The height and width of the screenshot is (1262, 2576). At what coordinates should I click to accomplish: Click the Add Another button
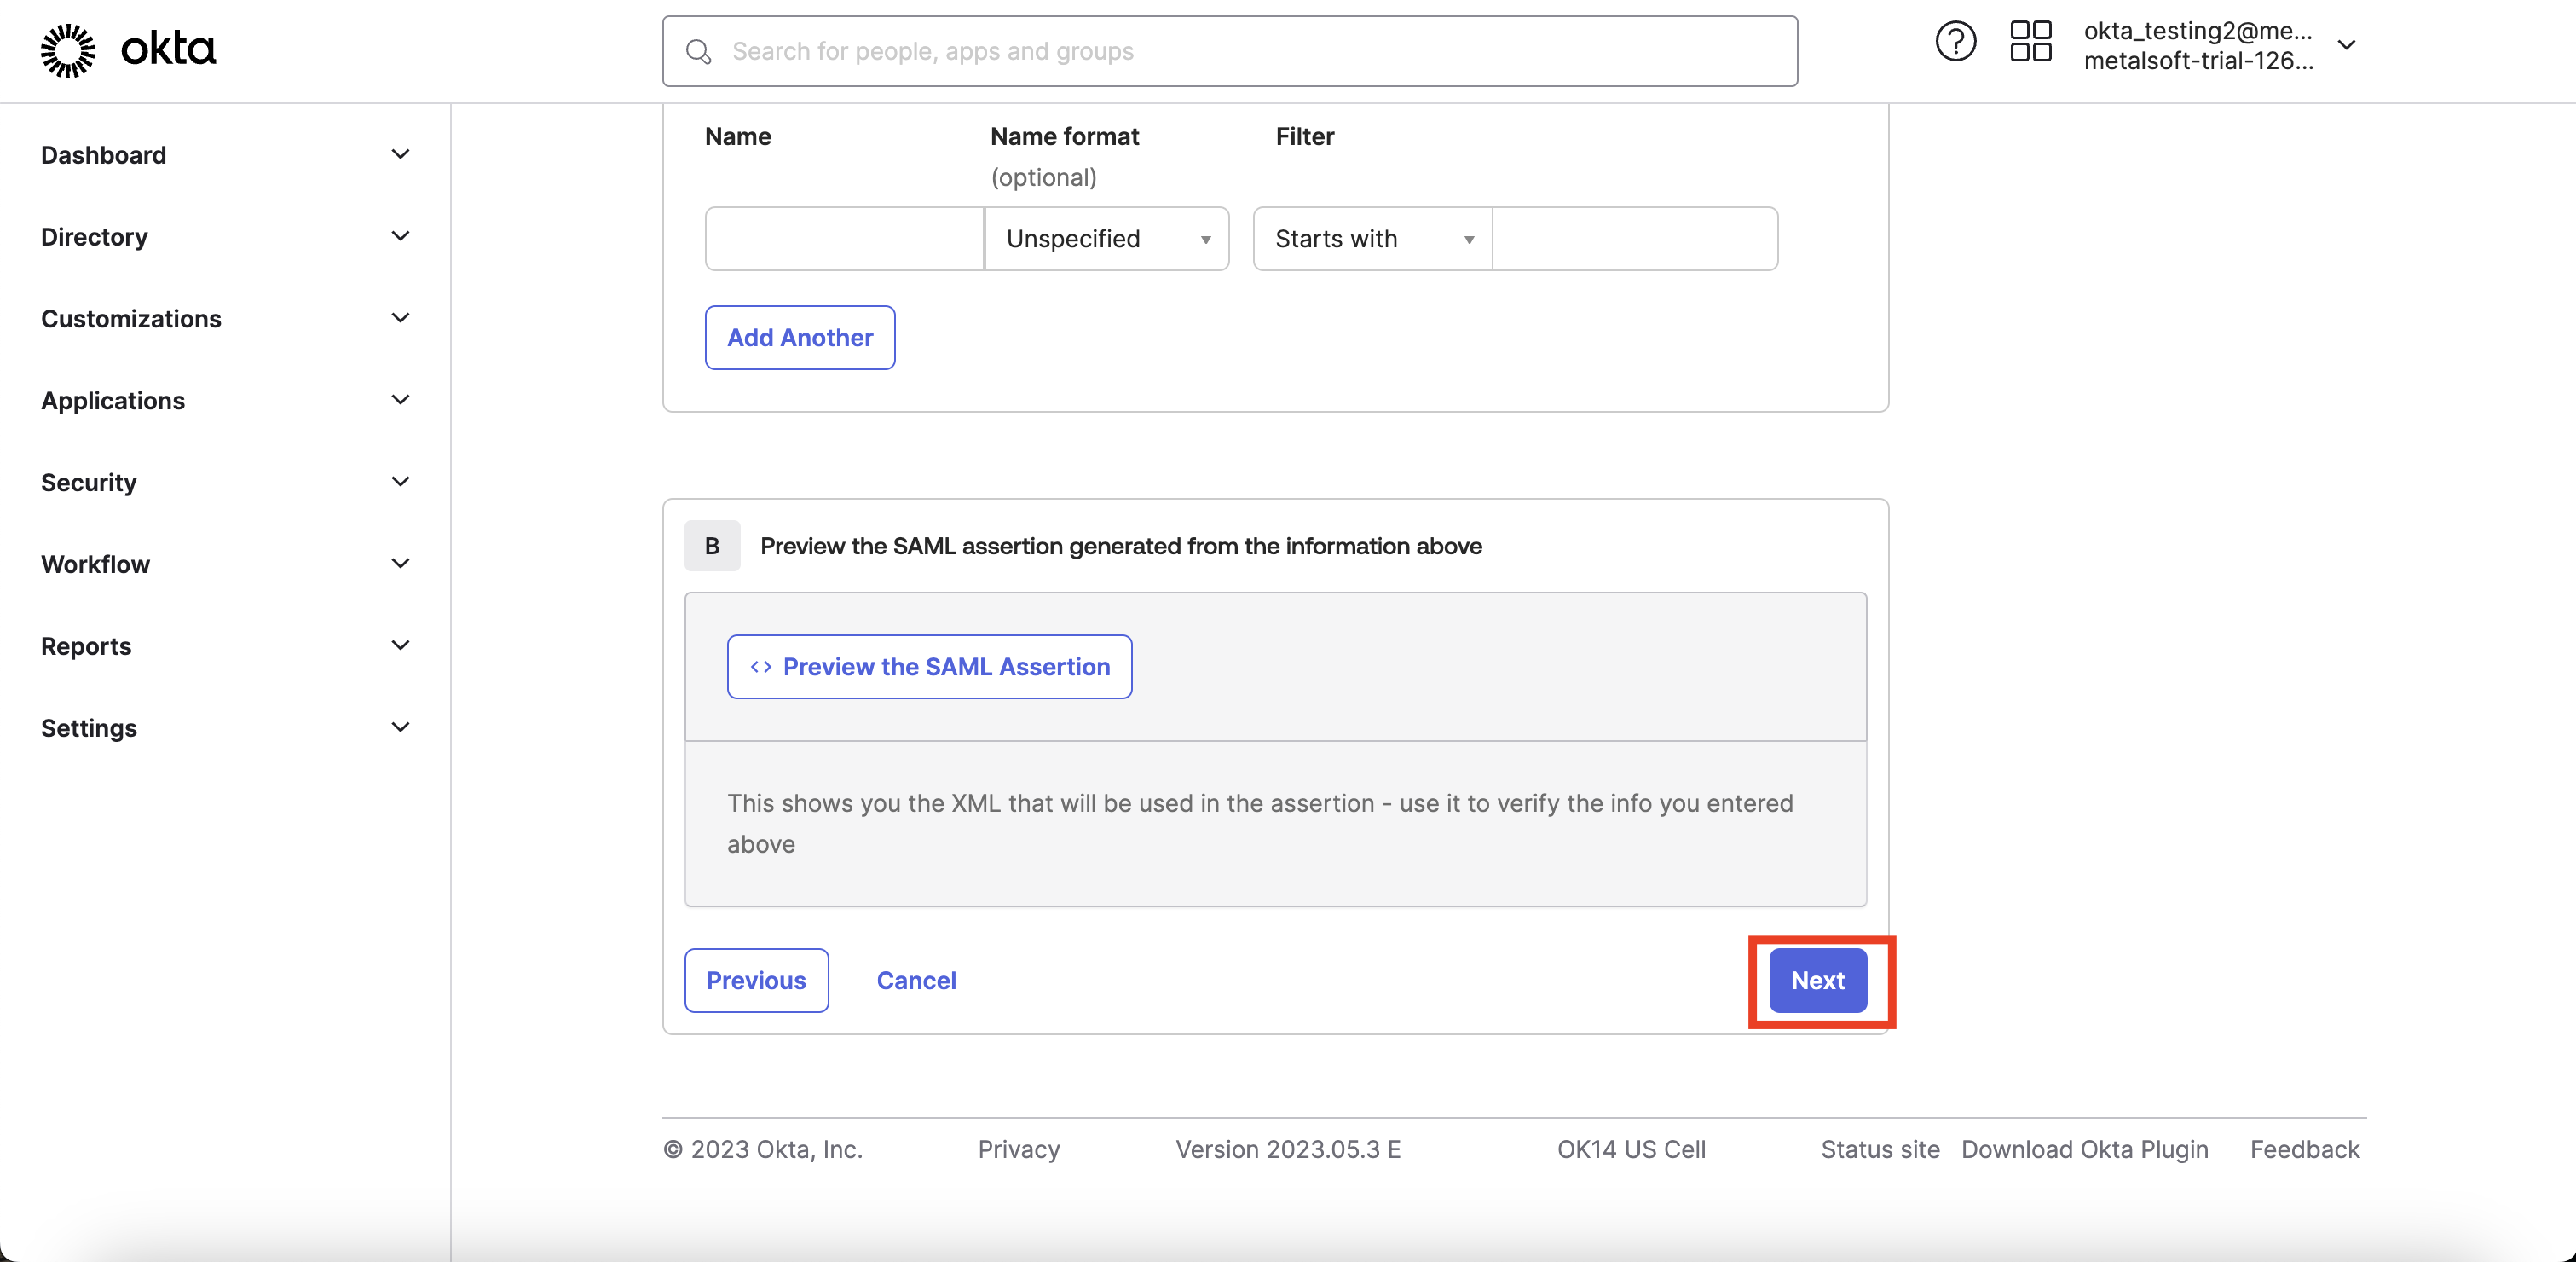tap(799, 338)
